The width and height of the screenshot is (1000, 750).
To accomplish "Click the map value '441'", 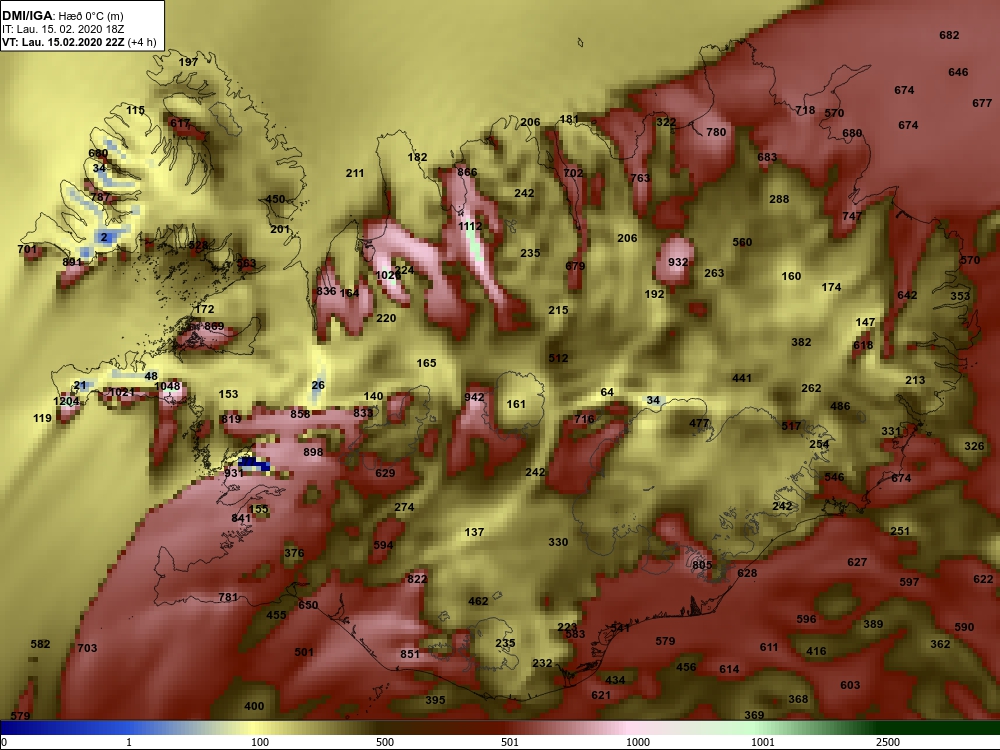I will 742,378.
